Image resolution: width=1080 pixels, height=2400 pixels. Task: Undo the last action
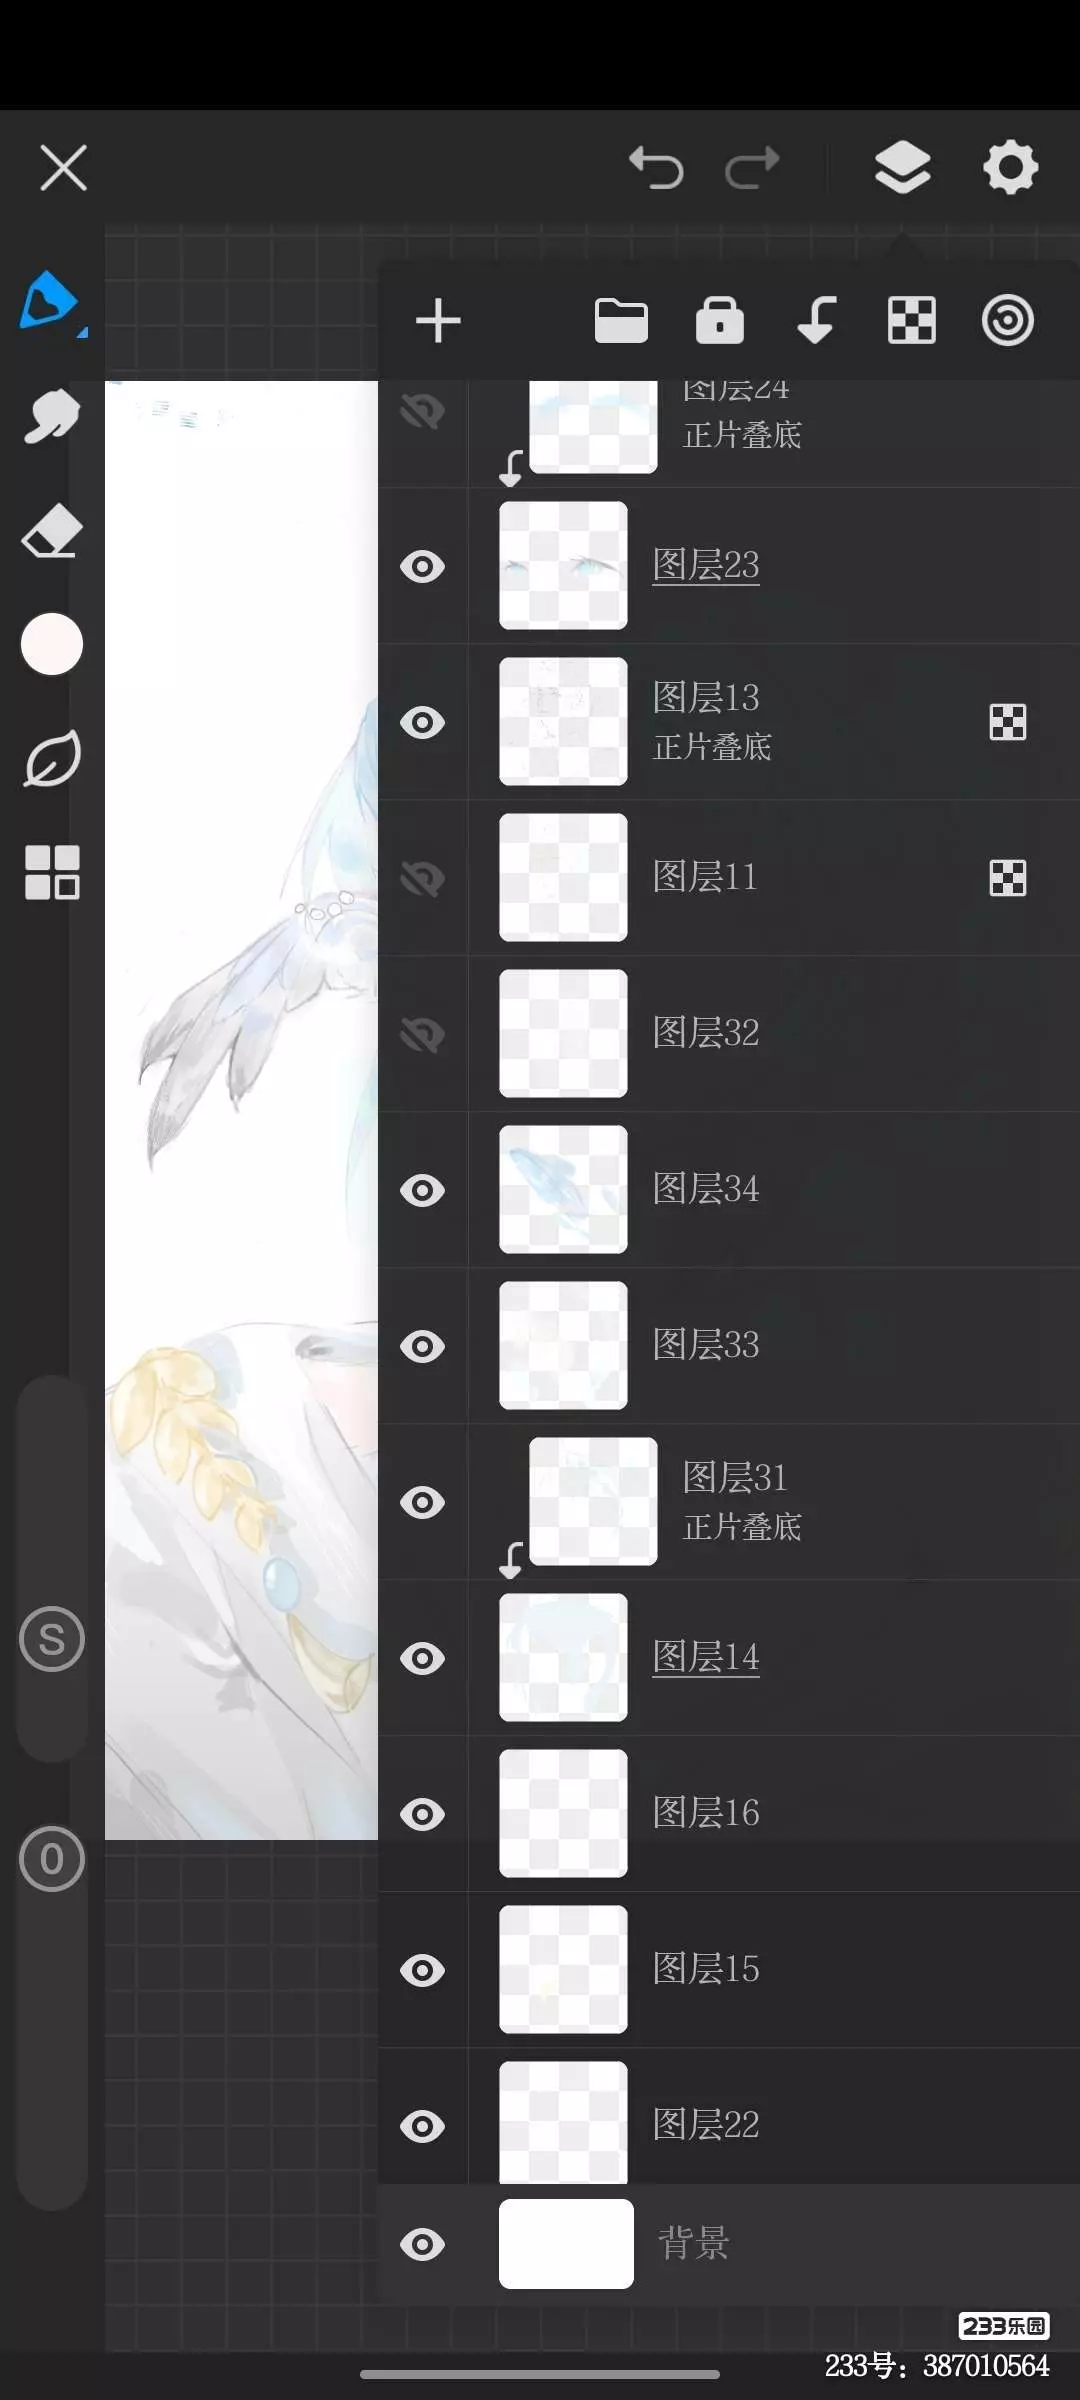tap(656, 167)
